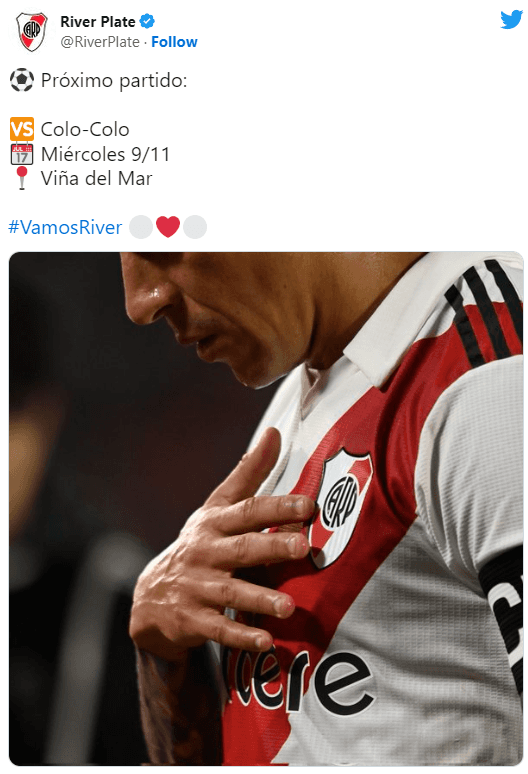Open the Twitter bird logo
The width and height of the screenshot is (528, 774).
point(511,20)
